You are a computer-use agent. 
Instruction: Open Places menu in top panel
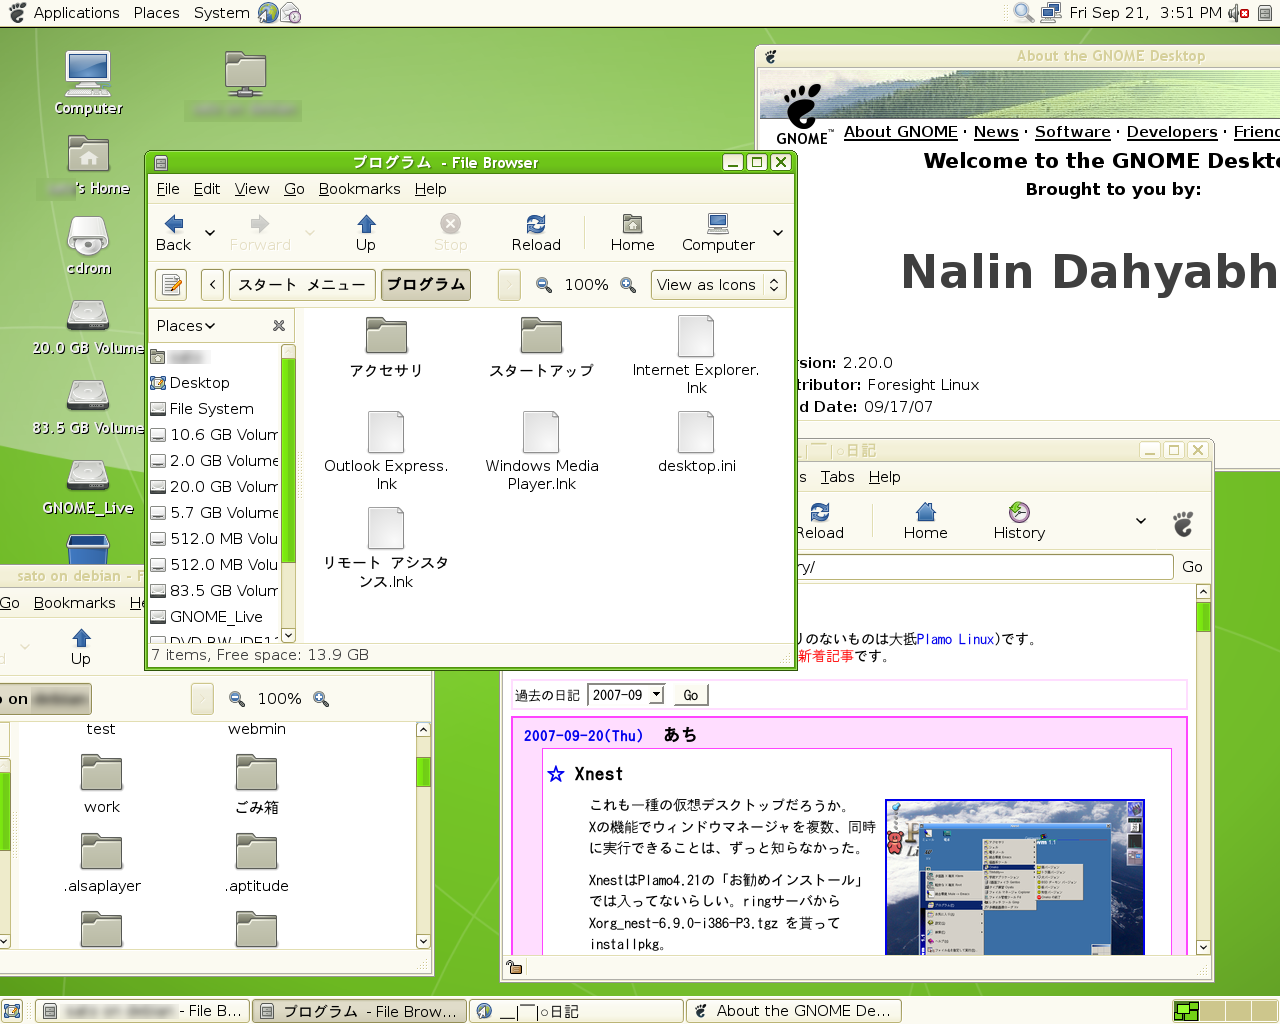(x=156, y=13)
